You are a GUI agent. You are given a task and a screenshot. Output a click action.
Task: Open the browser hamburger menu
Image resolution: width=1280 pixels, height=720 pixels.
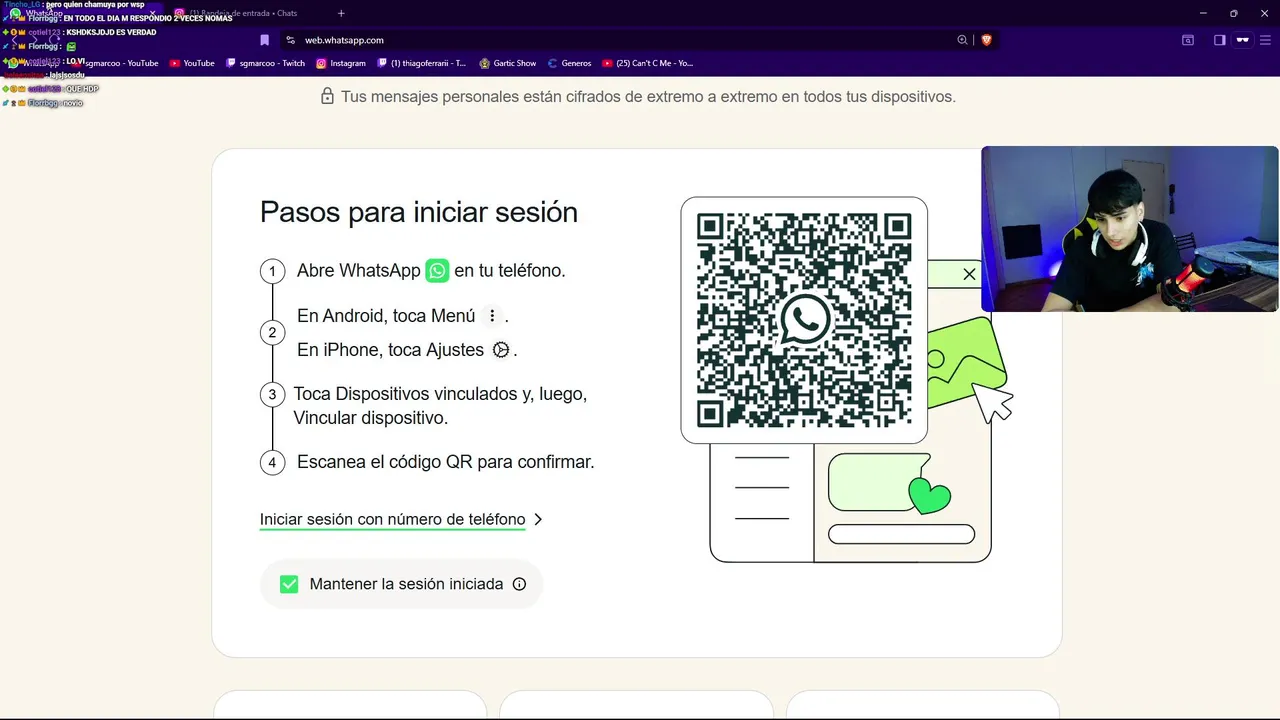[x=1265, y=40]
